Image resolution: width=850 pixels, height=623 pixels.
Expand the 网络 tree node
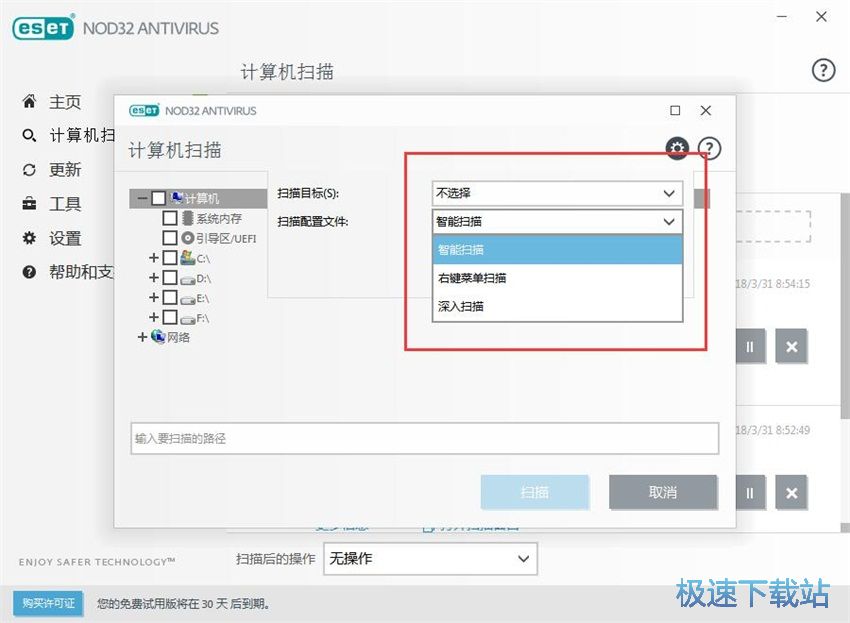143,337
